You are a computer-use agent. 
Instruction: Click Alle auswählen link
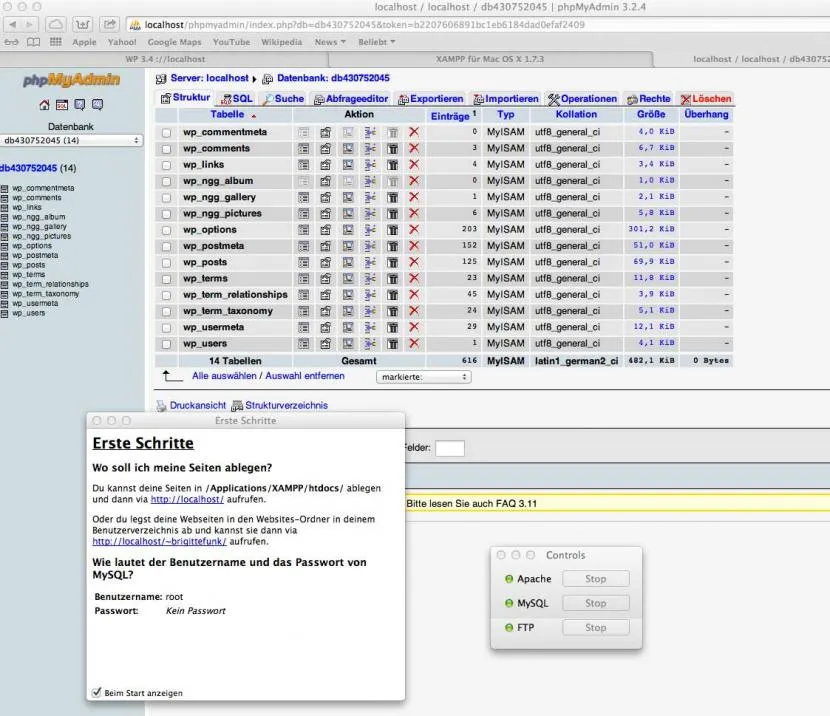[x=224, y=376]
